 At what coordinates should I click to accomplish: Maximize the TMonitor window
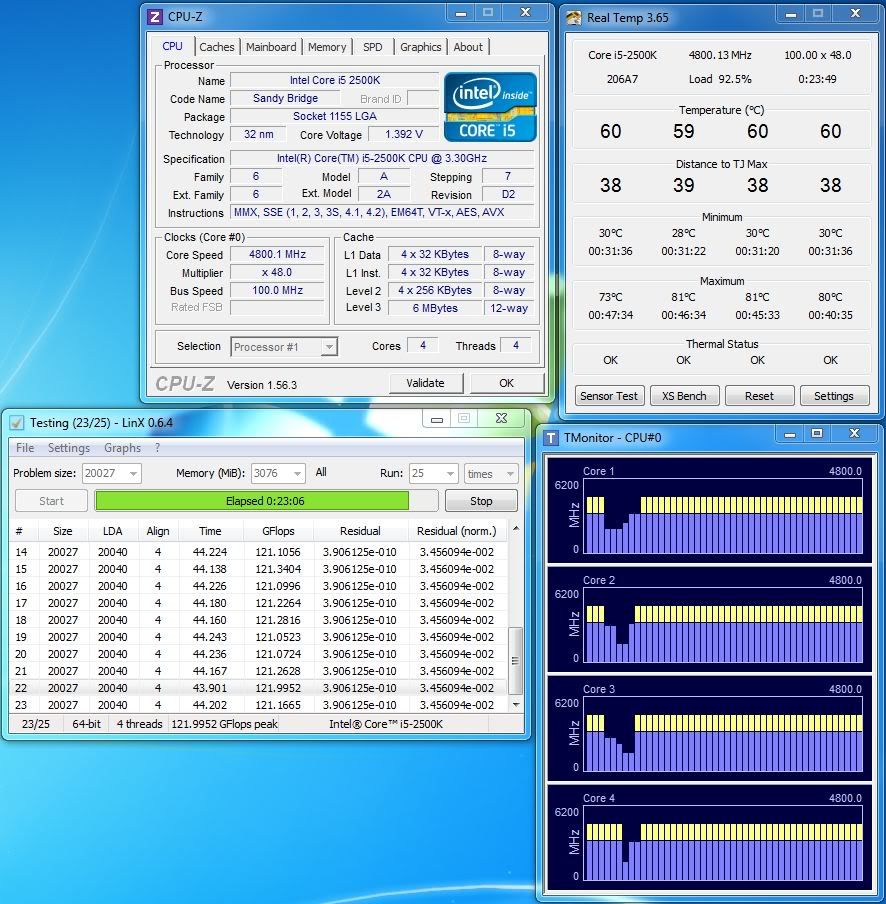pyautogui.click(x=817, y=434)
